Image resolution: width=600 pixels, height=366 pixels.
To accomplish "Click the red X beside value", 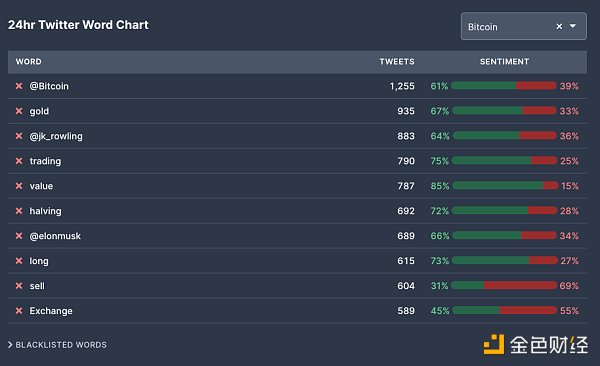I will [x=19, y=186].
